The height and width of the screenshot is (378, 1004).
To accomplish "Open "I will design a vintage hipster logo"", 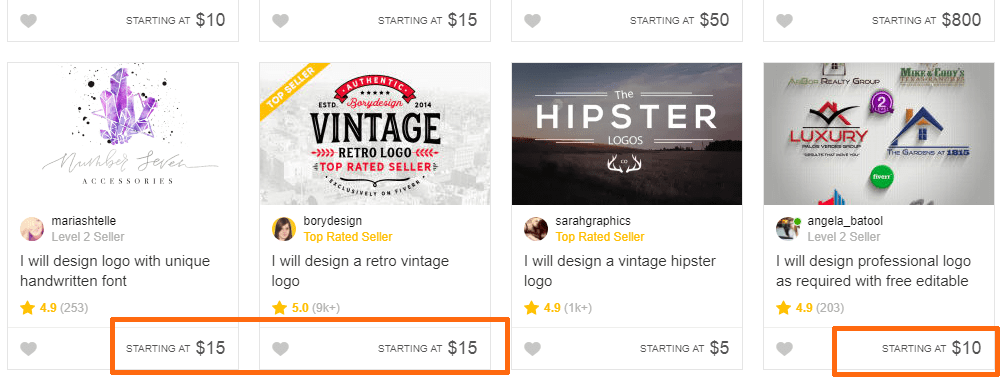I will pos(620,271).
